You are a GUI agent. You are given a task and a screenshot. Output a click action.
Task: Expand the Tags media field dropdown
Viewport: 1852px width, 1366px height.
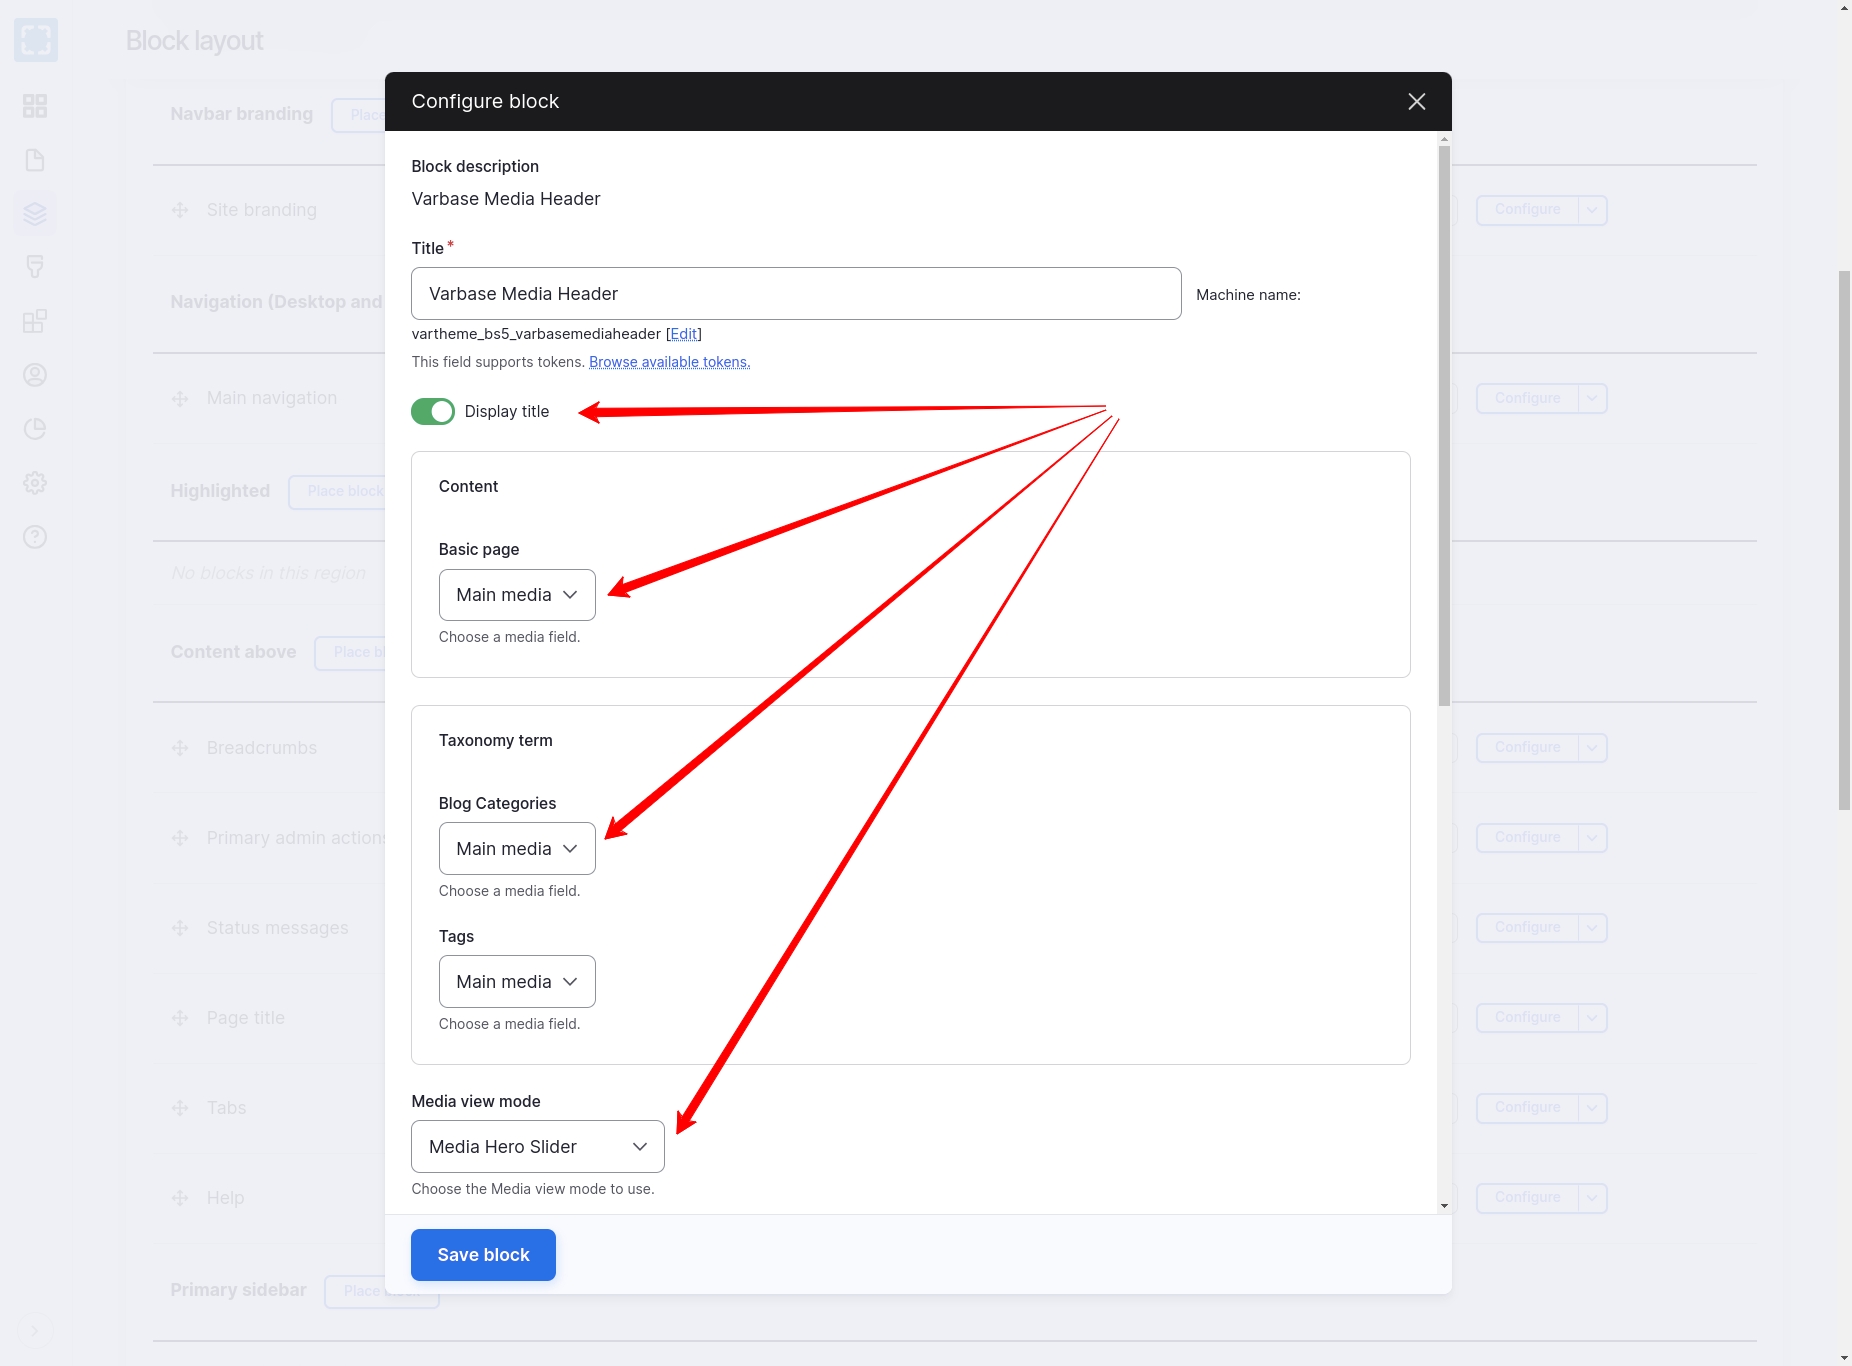coord(517,982)
